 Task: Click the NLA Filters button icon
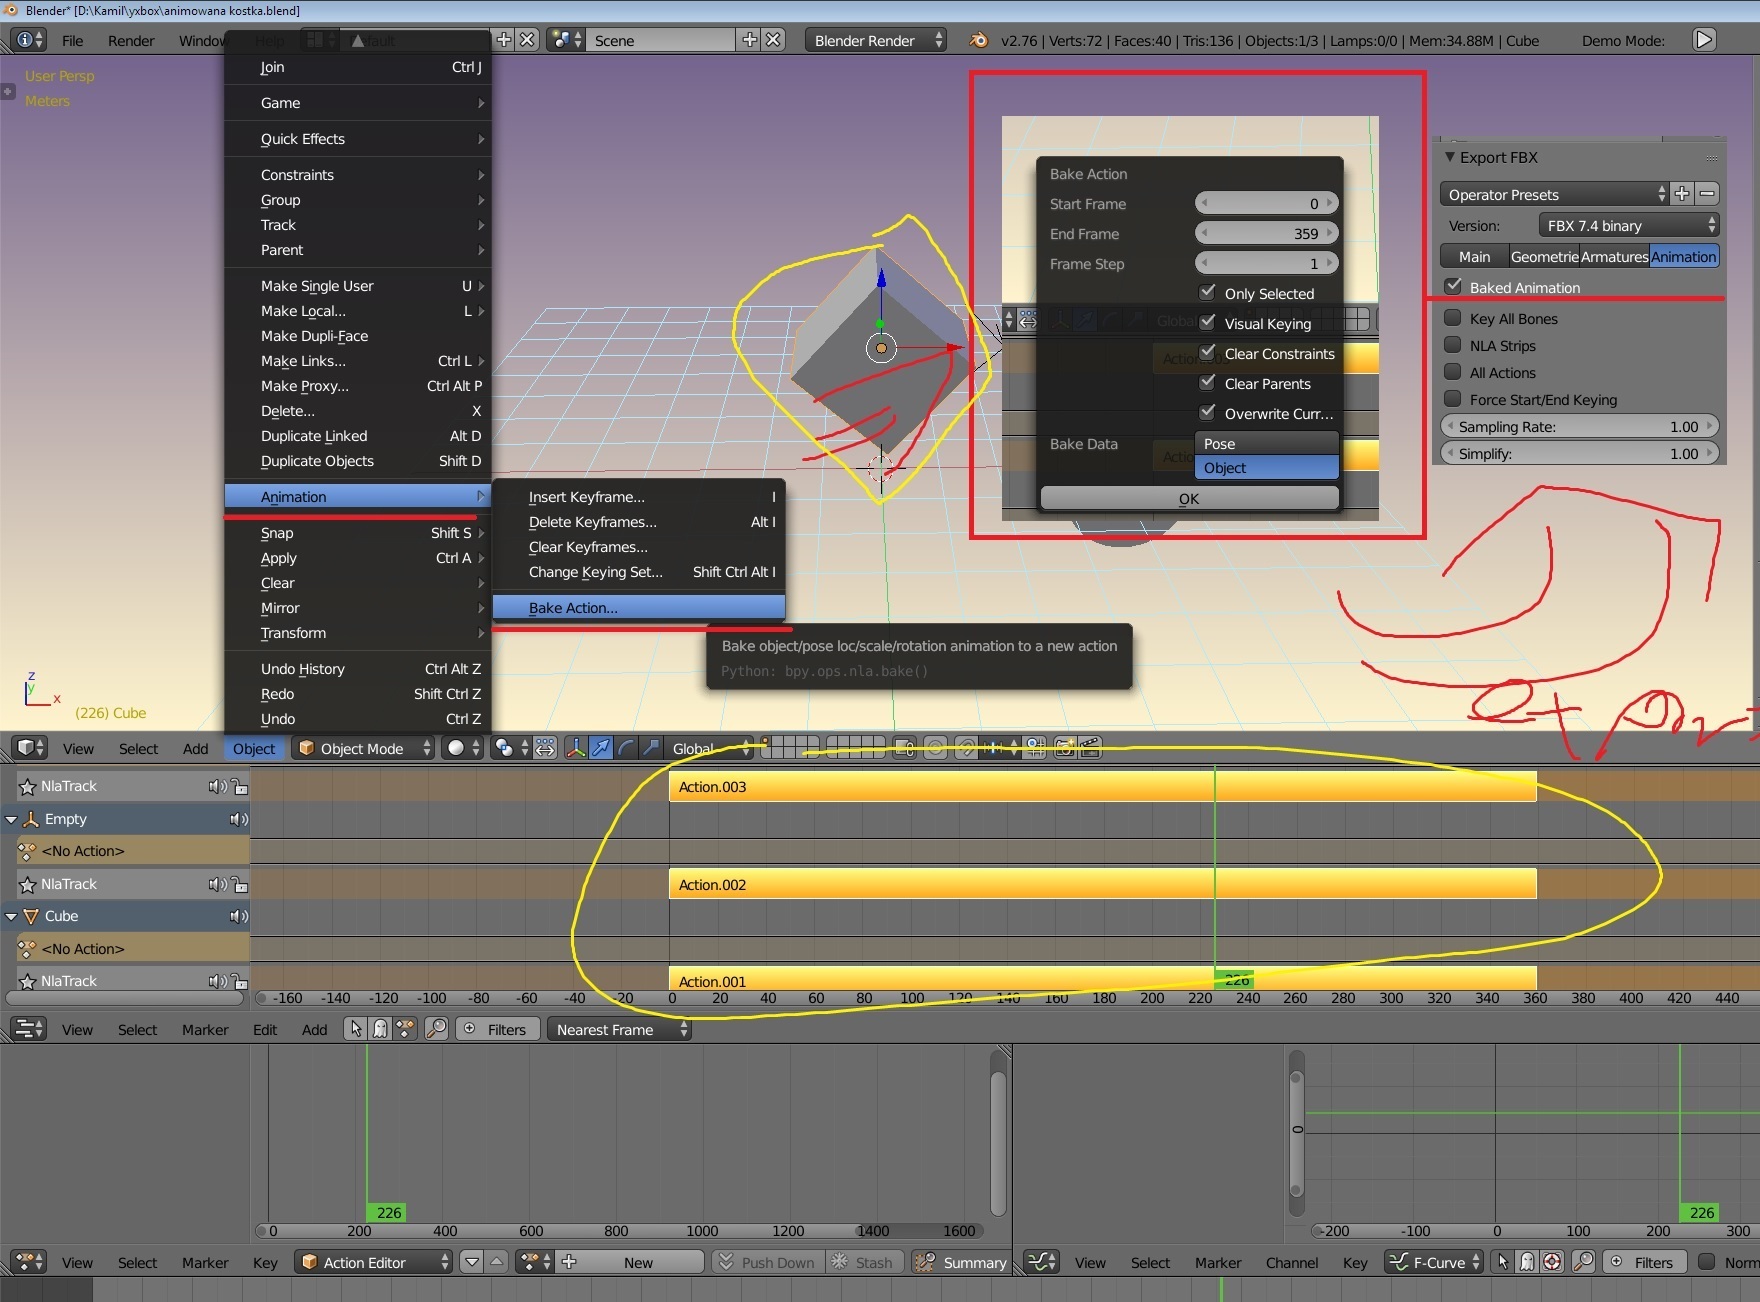(470, 1029)
